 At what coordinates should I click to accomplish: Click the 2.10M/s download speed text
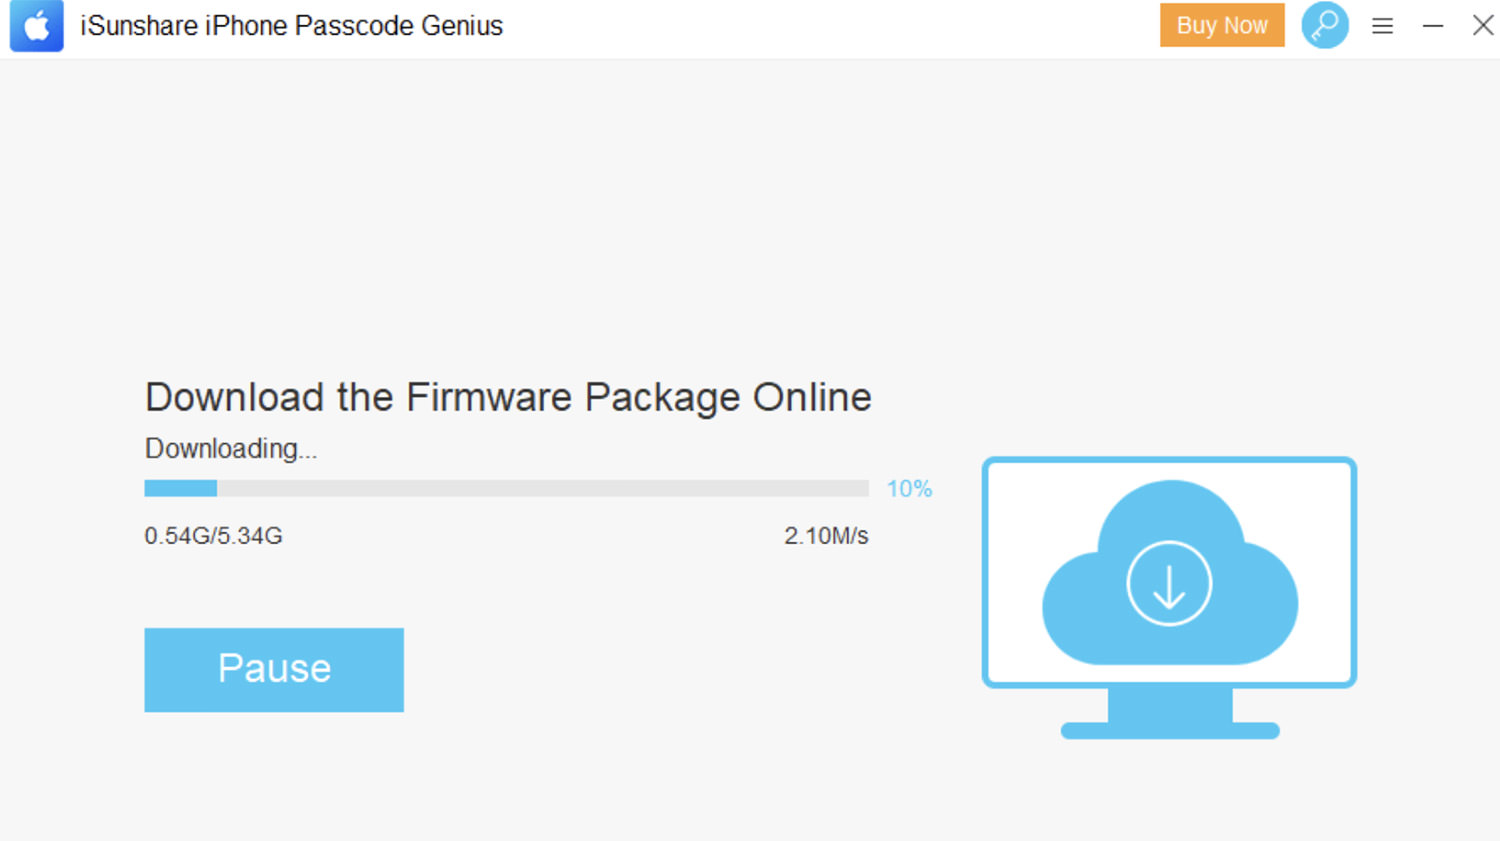tap(826, 536)
